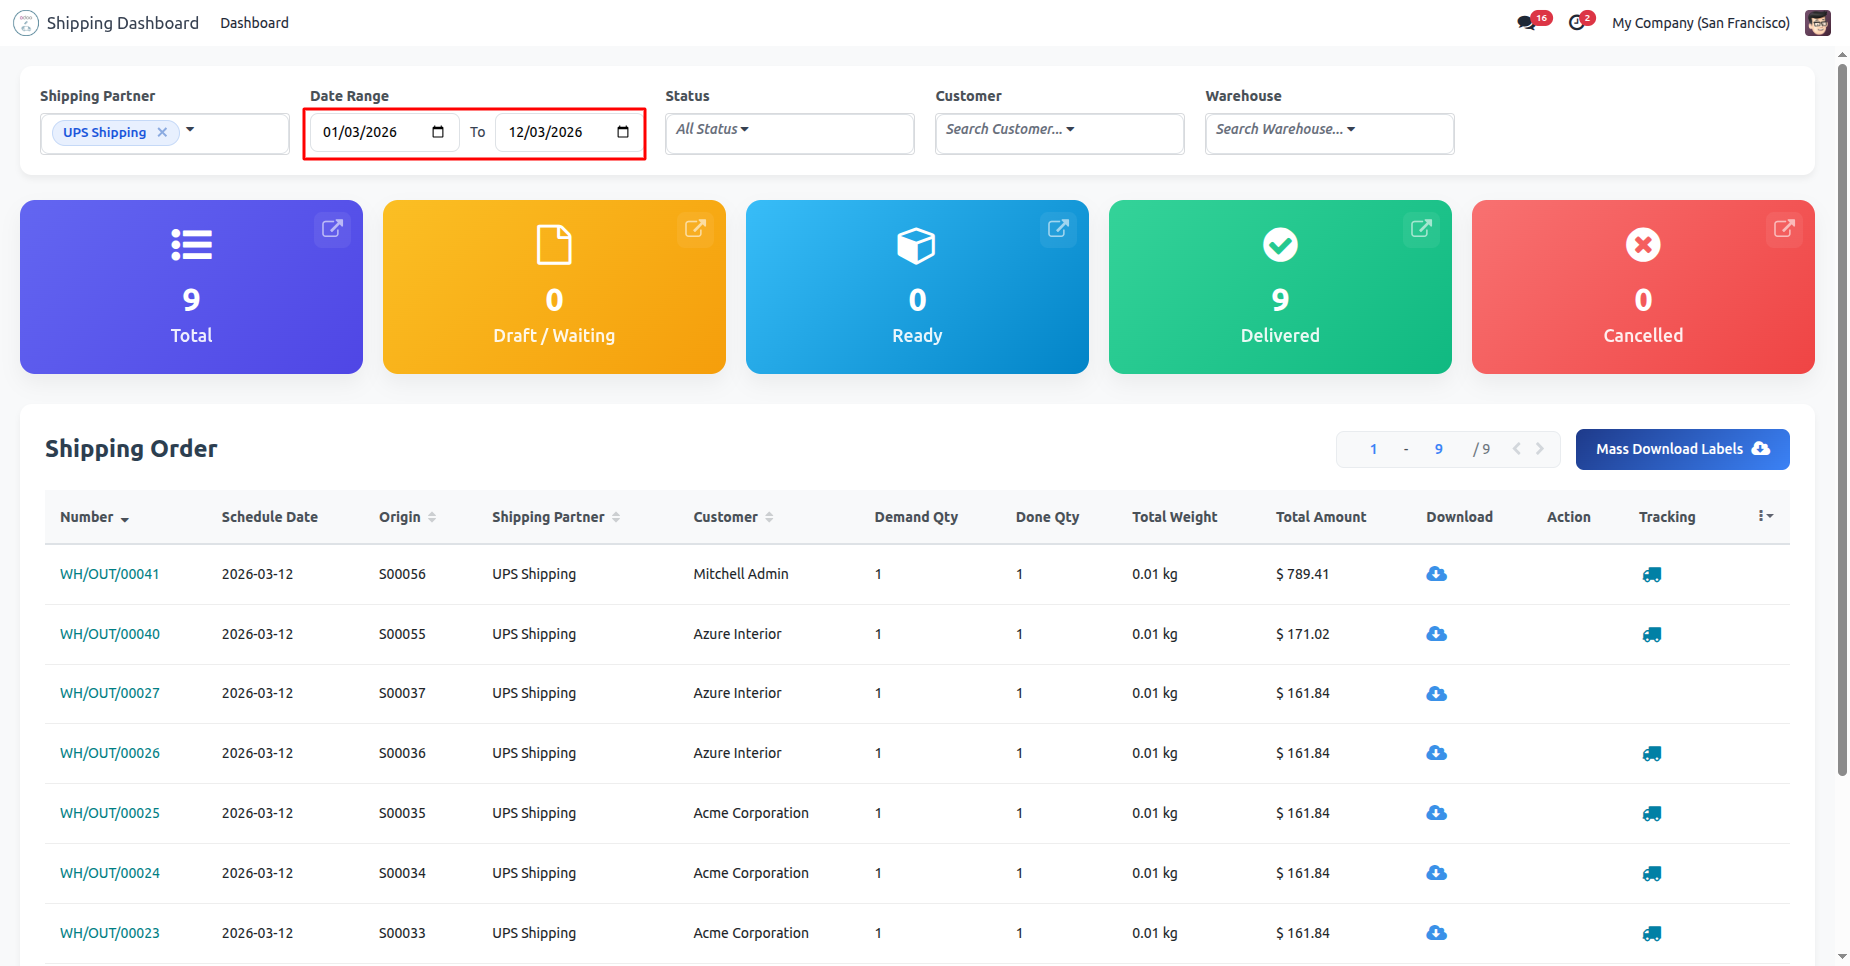The width and height of the screenshot is (1850, 966).
Task: Open calendar picker for the start date
Action: point(438,132)
